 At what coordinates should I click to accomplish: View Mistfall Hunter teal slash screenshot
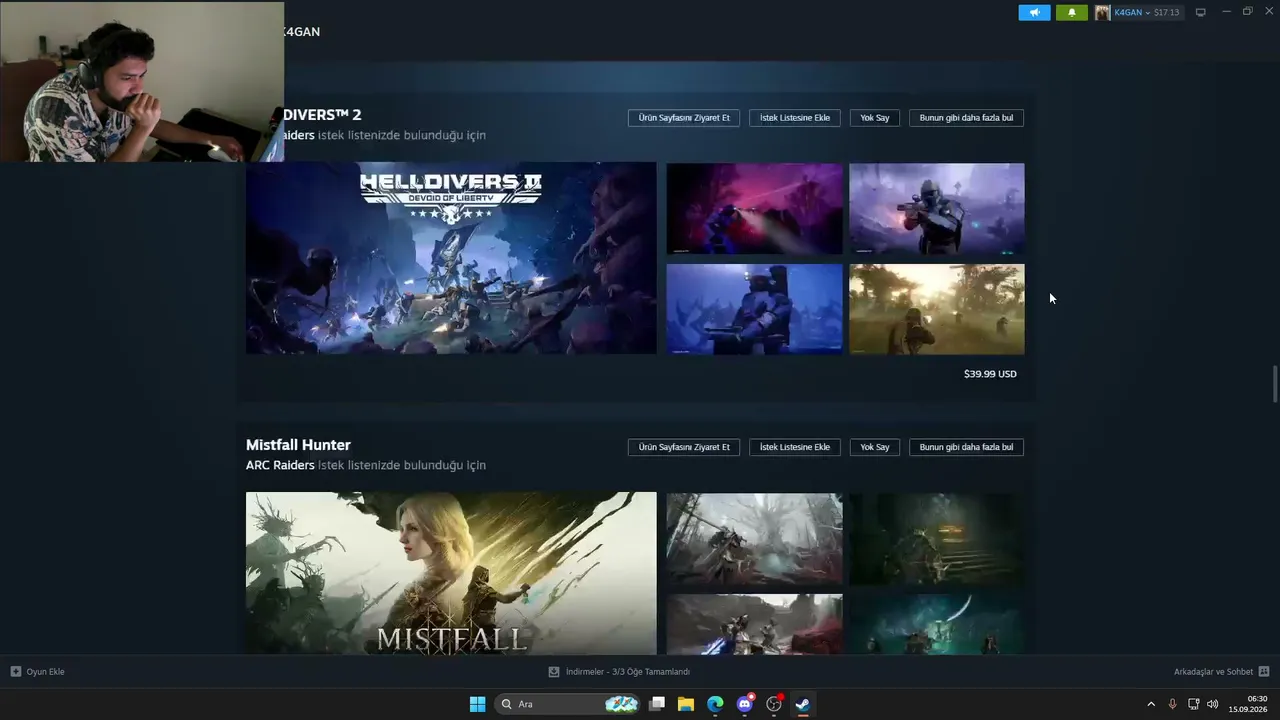tap(937, 624)
